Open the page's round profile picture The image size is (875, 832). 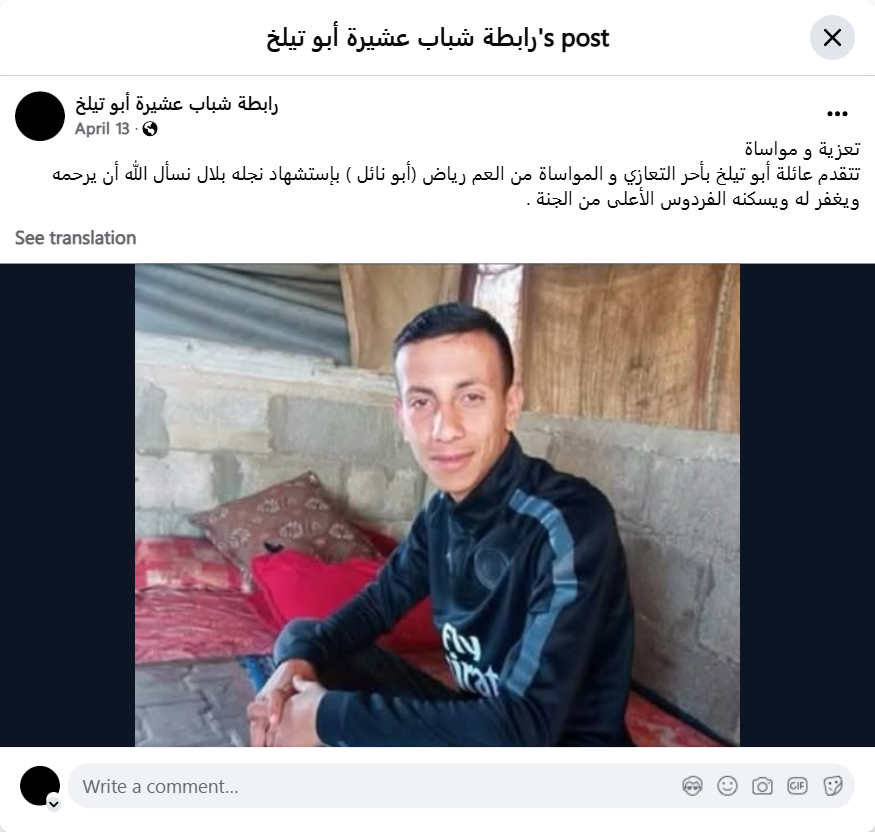[x=40, y=116]
